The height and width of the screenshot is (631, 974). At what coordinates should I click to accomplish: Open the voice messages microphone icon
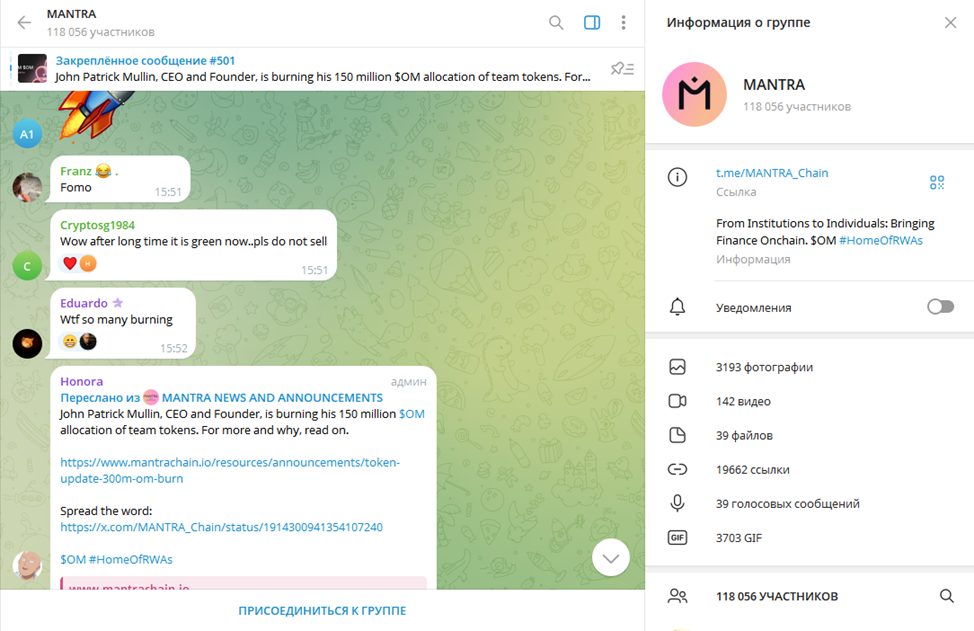[677, 503]
